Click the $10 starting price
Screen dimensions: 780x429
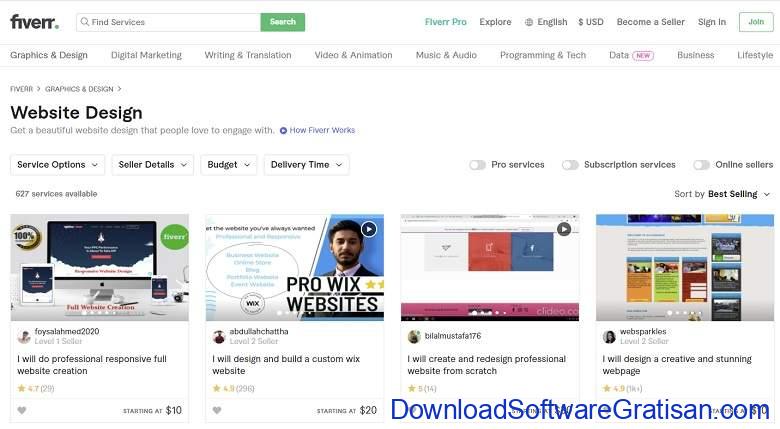click(x=174, y=411)
